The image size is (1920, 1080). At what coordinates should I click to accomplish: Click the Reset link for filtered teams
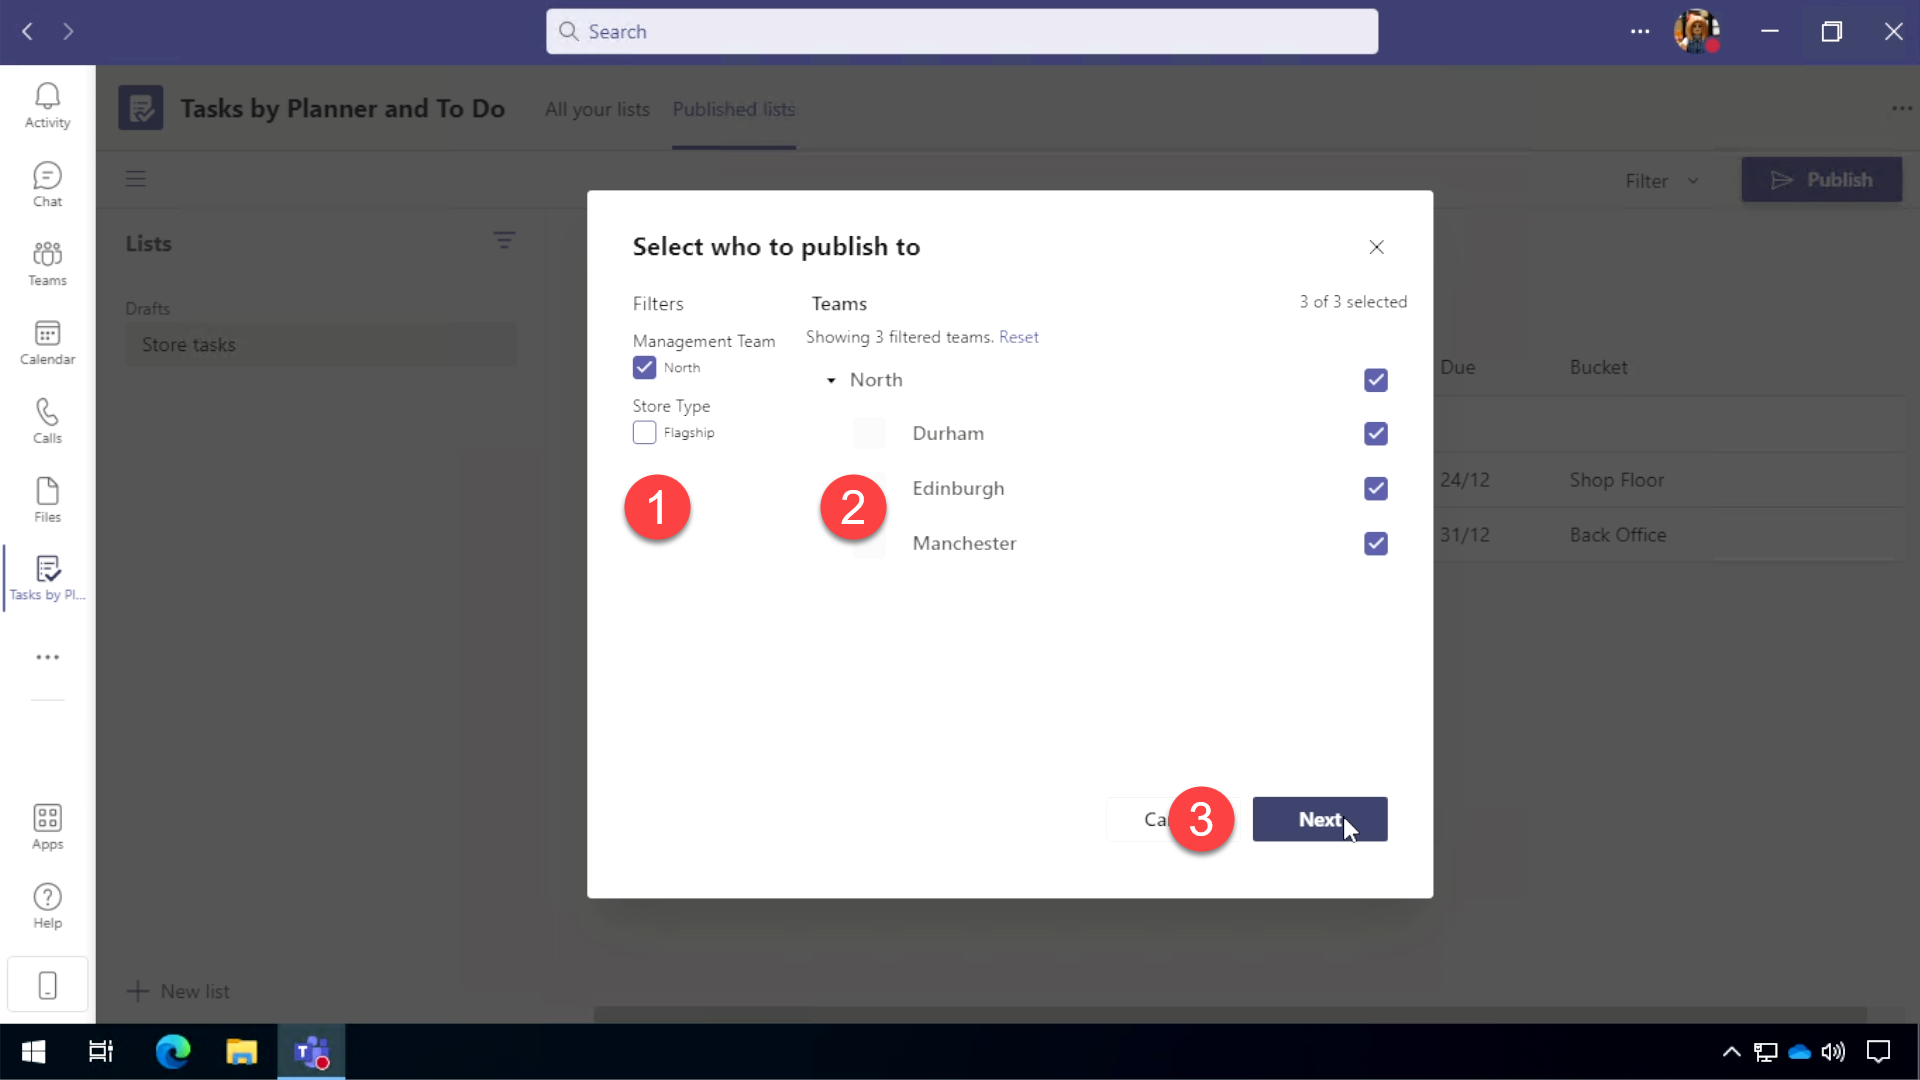point(1018,337)
